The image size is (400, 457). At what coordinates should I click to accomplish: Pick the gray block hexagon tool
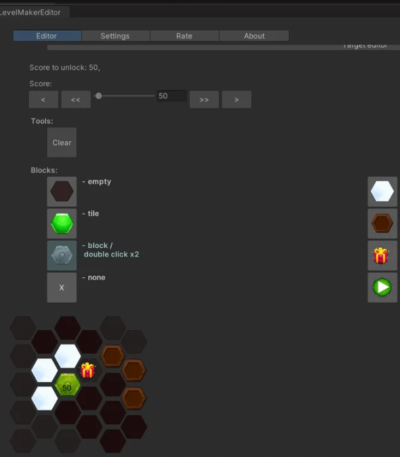[62, 255]
